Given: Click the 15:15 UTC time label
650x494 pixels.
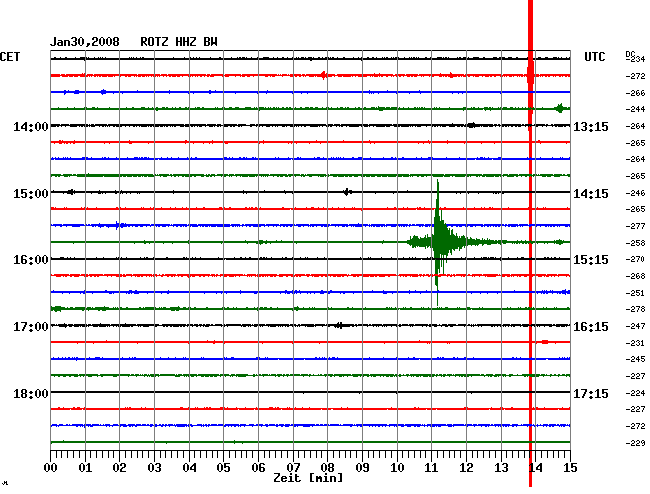Looking at the screenshot, I should pos(591,260).
